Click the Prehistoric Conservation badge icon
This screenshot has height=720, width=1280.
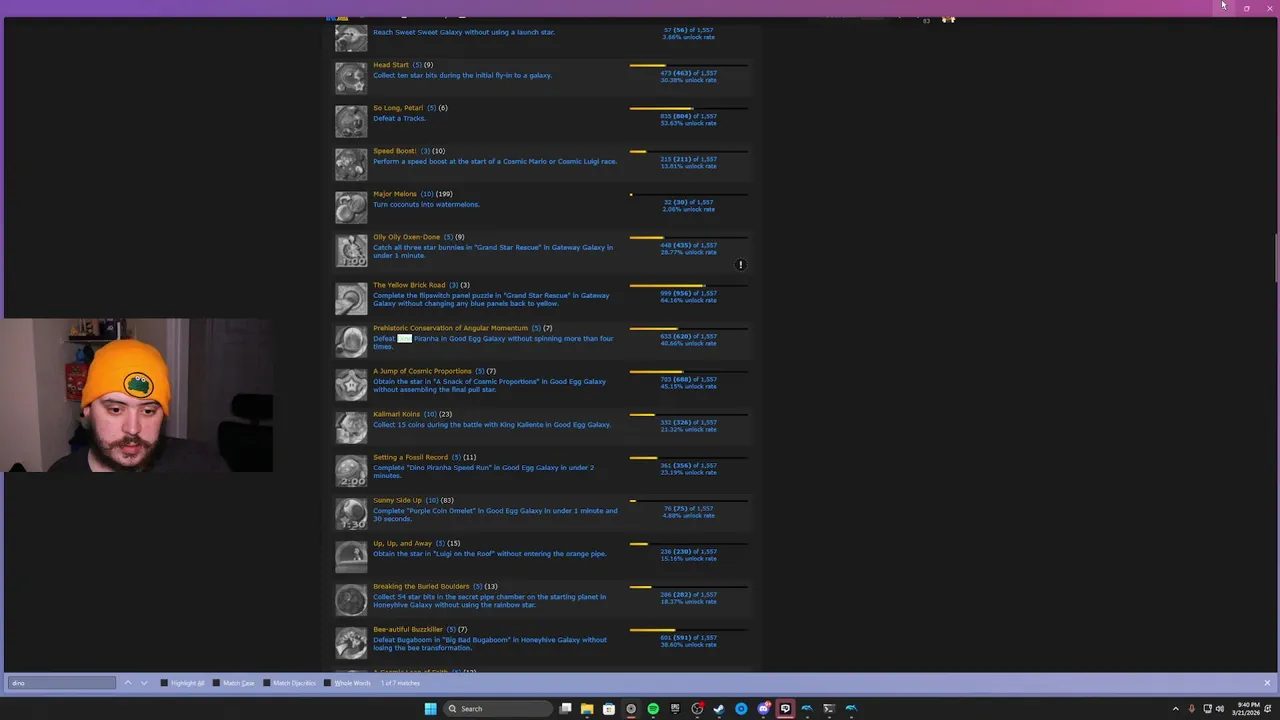pos(351,341)
